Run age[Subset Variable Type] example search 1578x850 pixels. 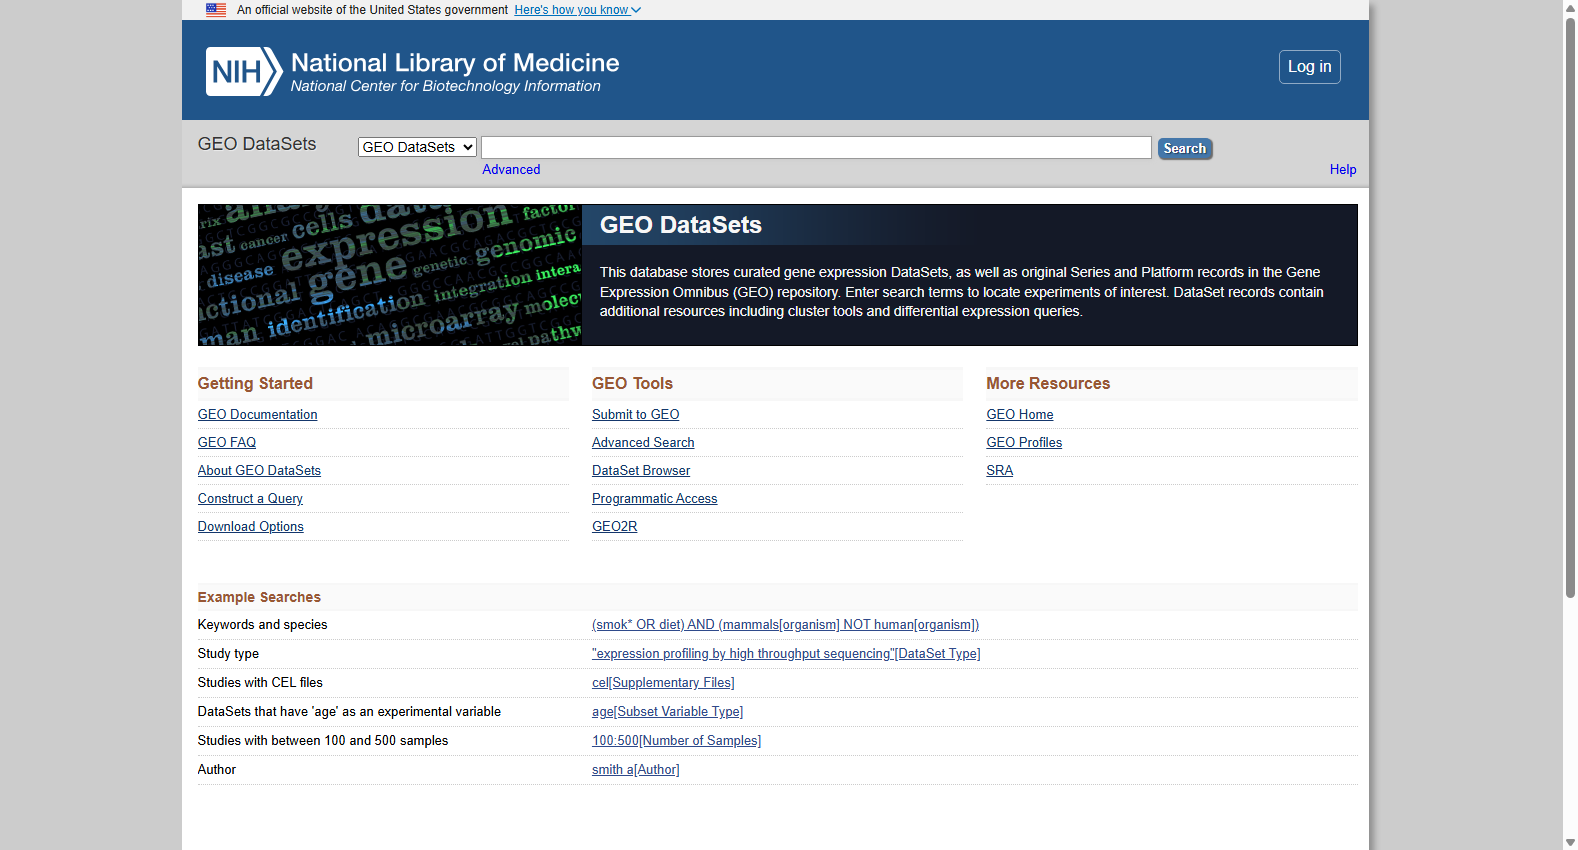click(667, 712)
